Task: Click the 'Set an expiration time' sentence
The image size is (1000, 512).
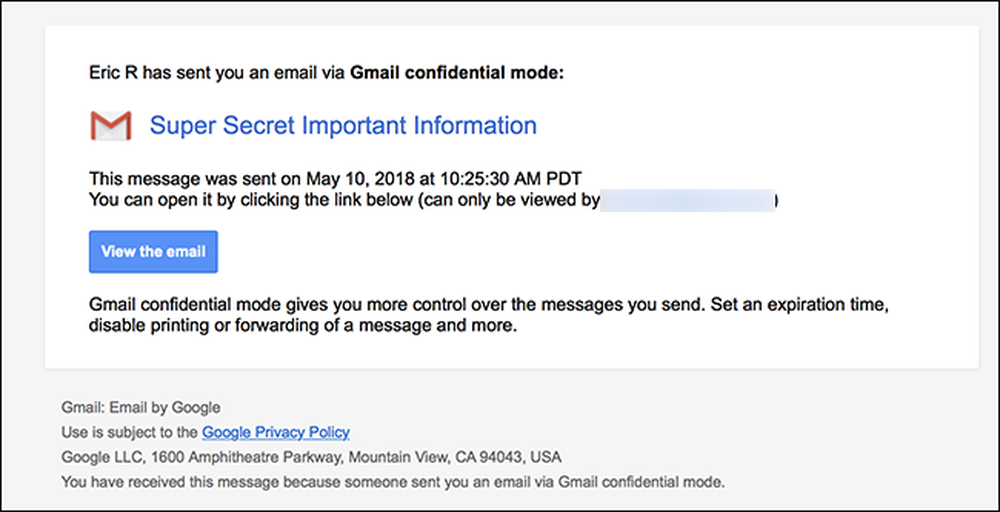Action: tap(800, 305)
